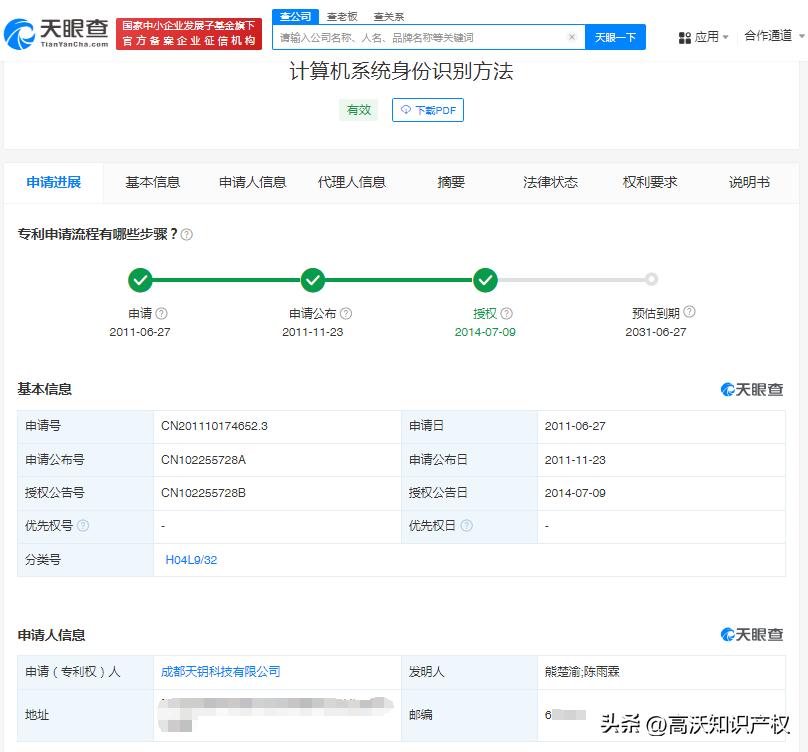This screenshot has height=752, width=808.
Task: Click the question icon beside 申请 date step
Action: [160, 312]
